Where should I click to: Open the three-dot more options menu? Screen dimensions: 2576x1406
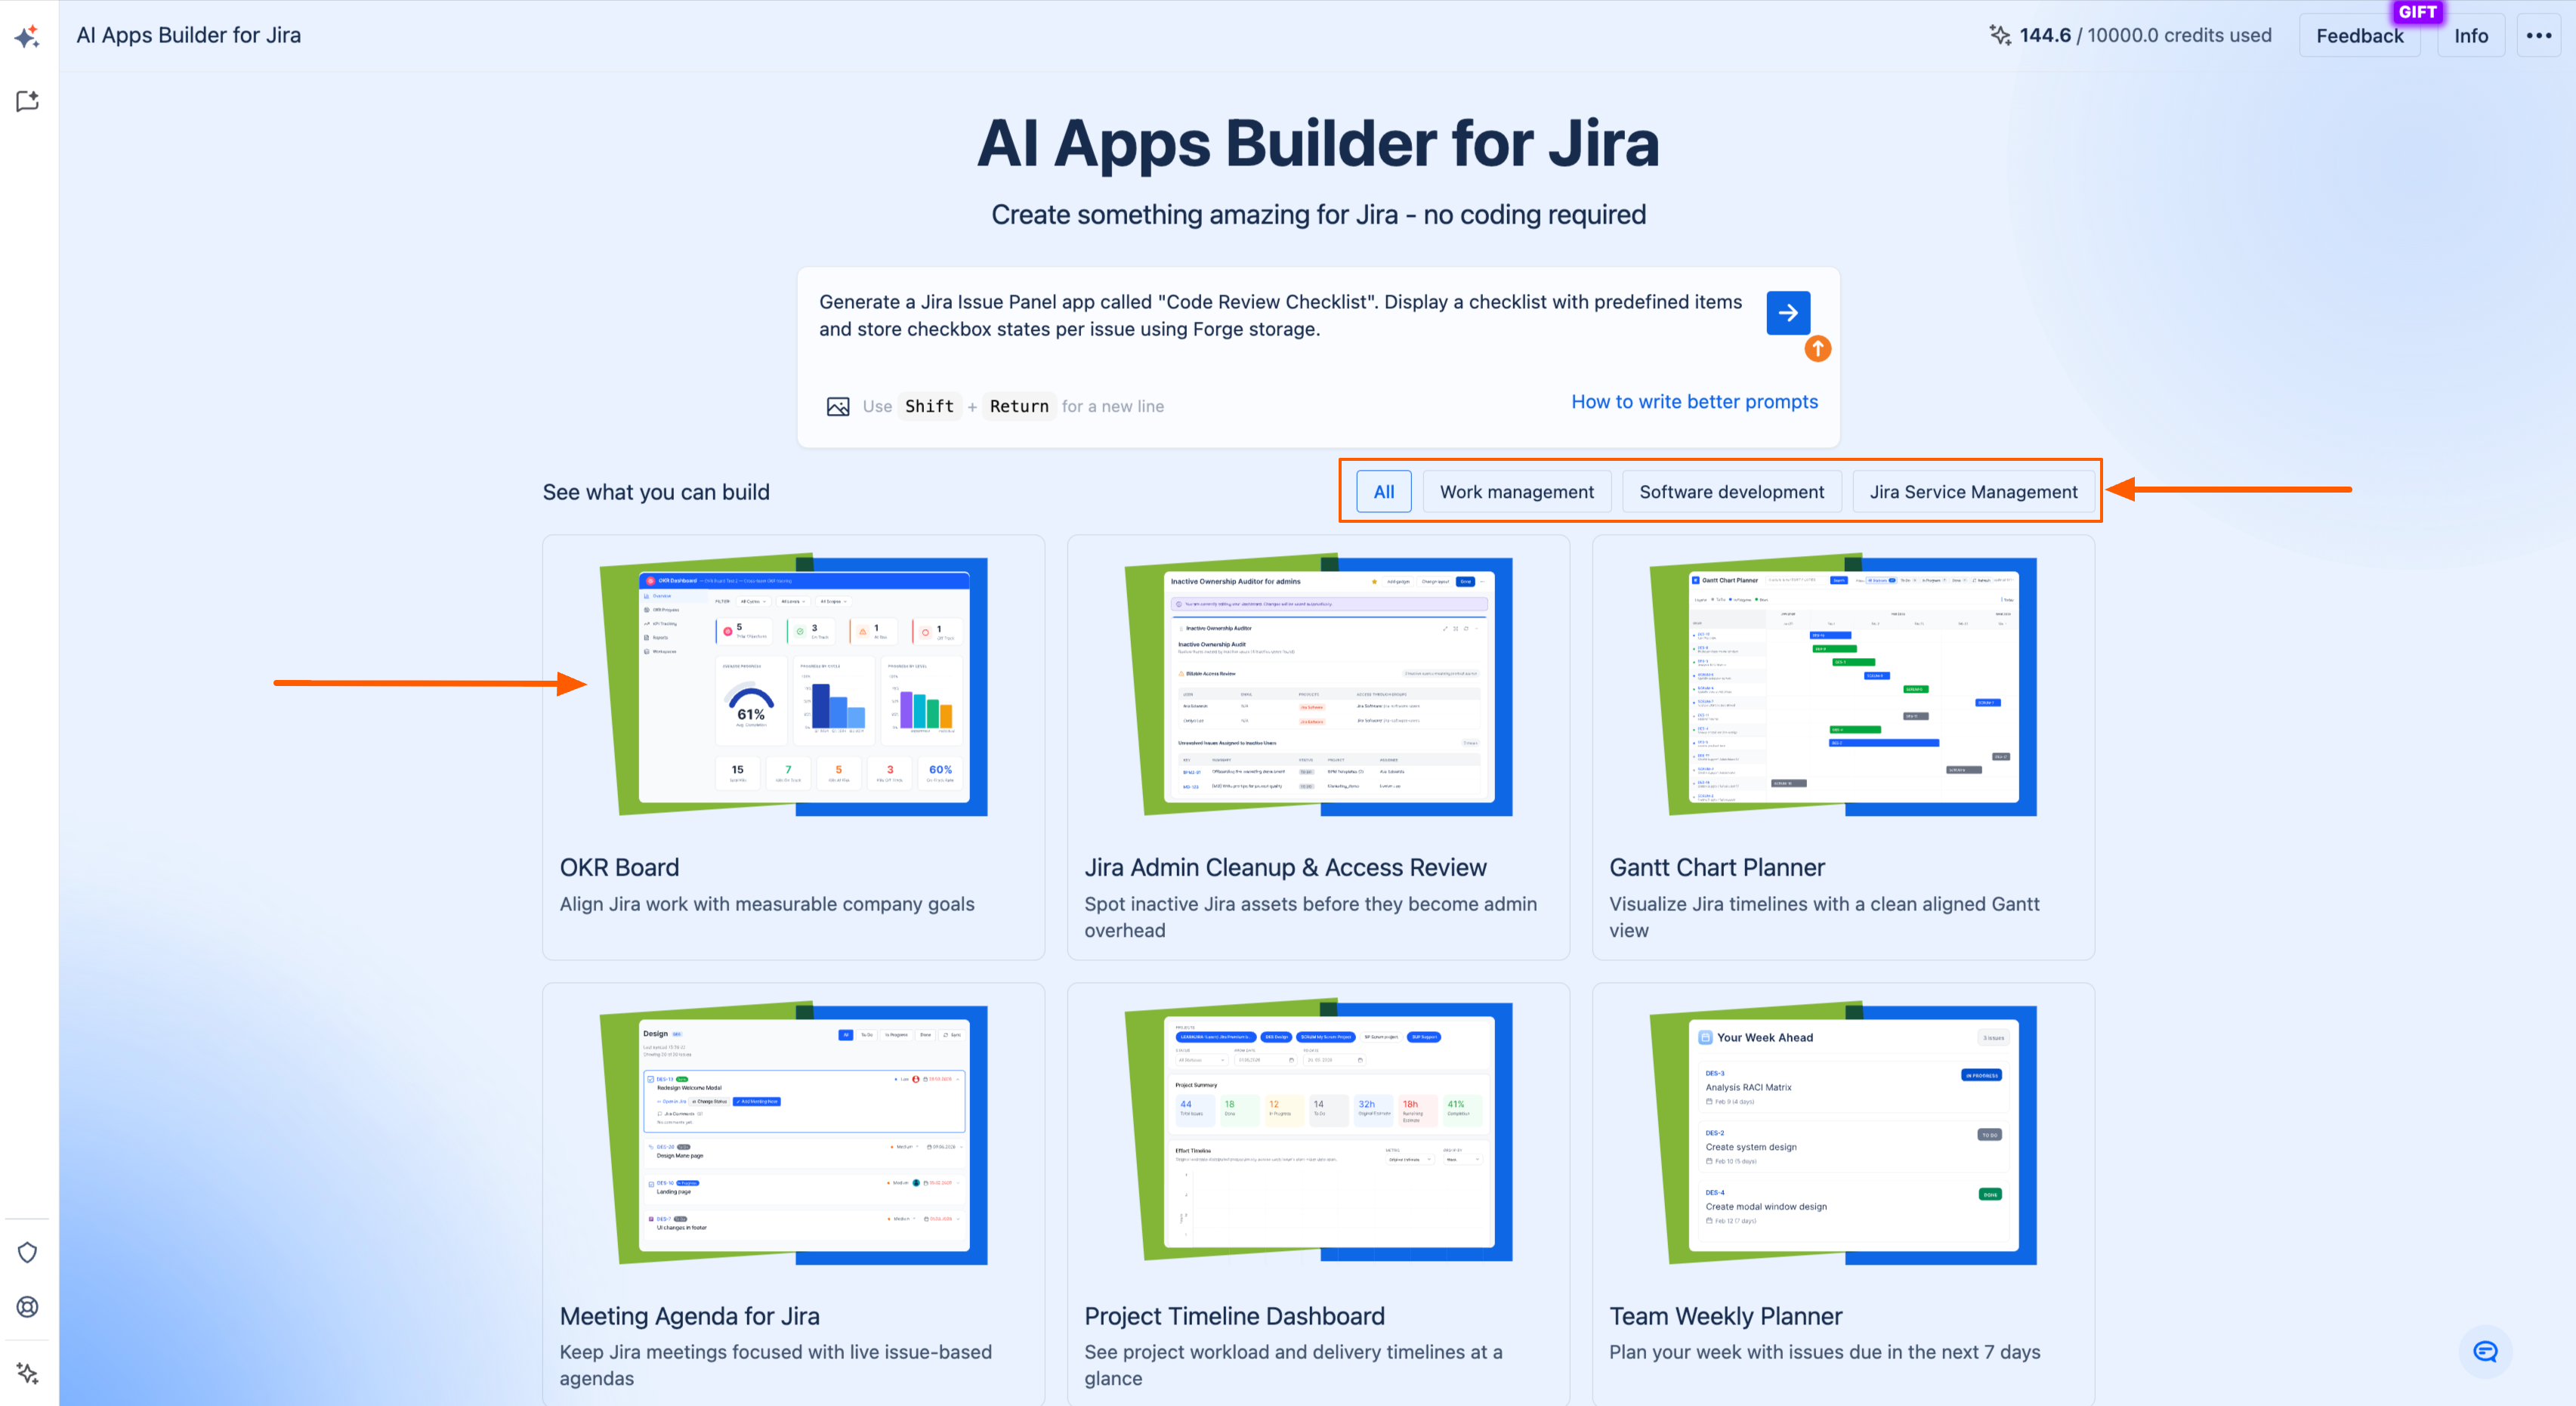point(2538,35)
